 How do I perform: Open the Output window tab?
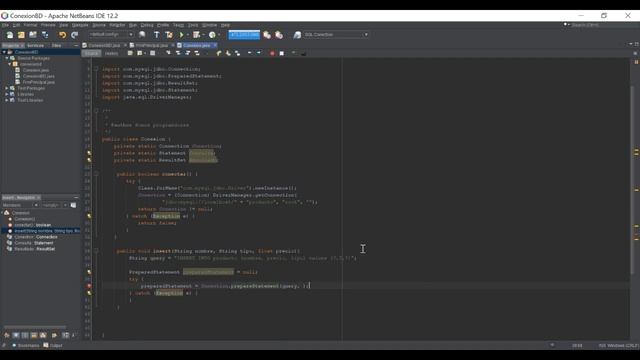click(53, 345)
